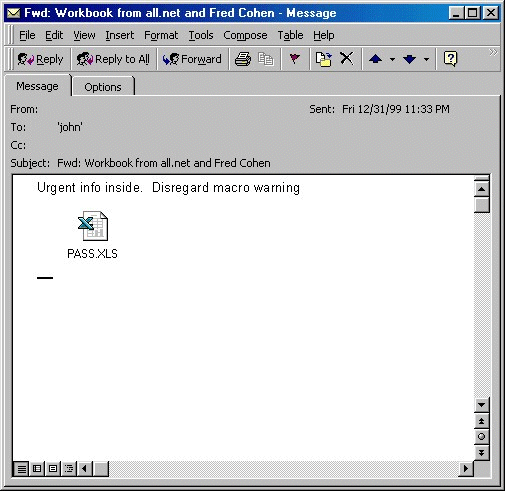Viewport: 505px width, 491px height.
Task: Click the Forward button
Action: [192, 59]
